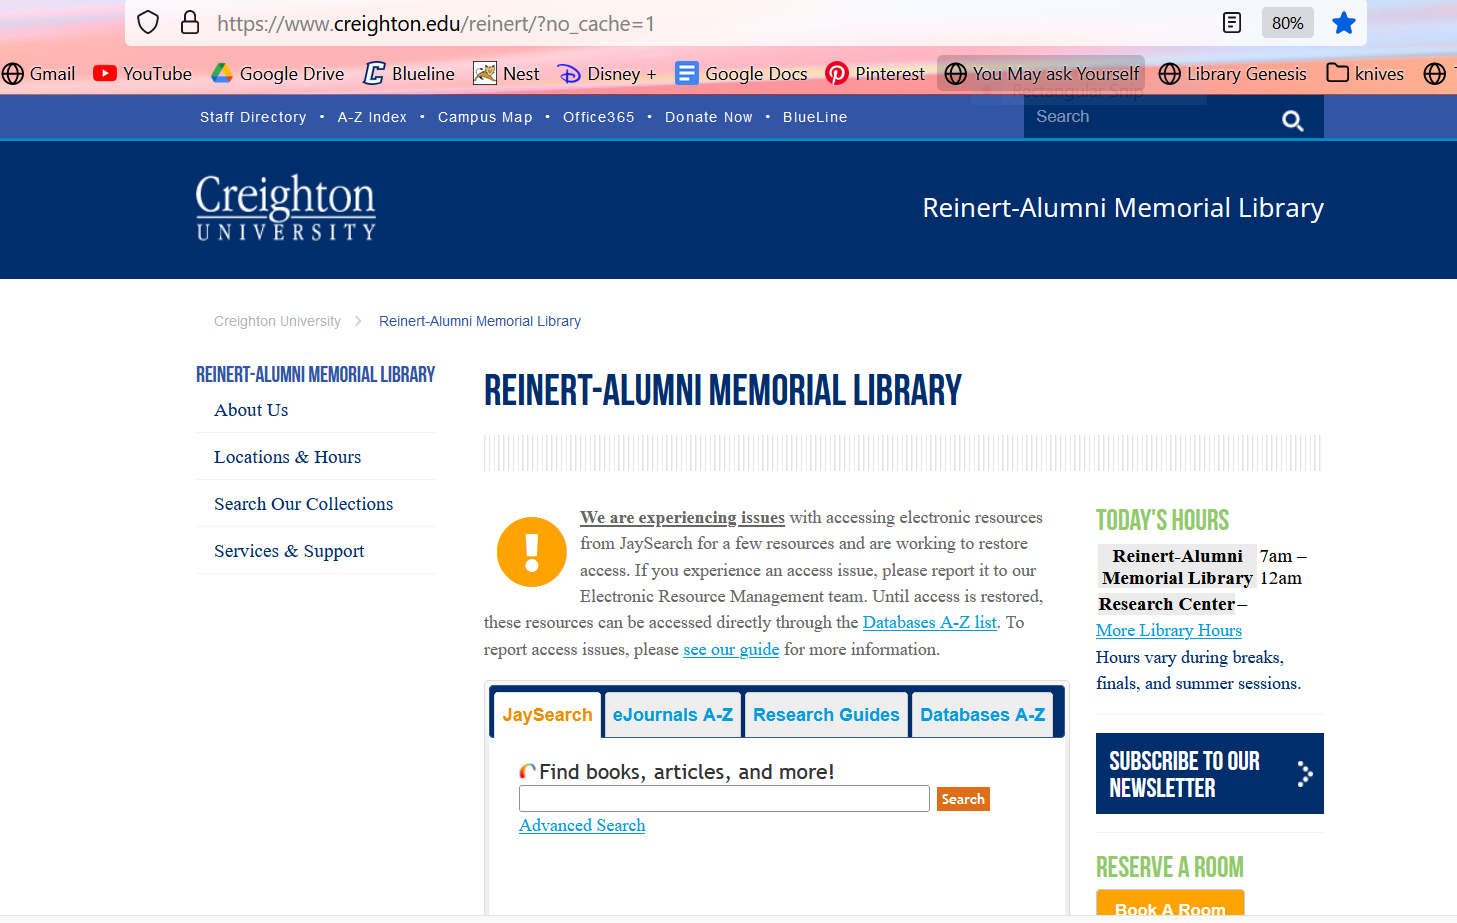The width and height of the screenshot is (1457, 923).
Task: Toggle reader view icon in address bar
Action: (1232, 23)
